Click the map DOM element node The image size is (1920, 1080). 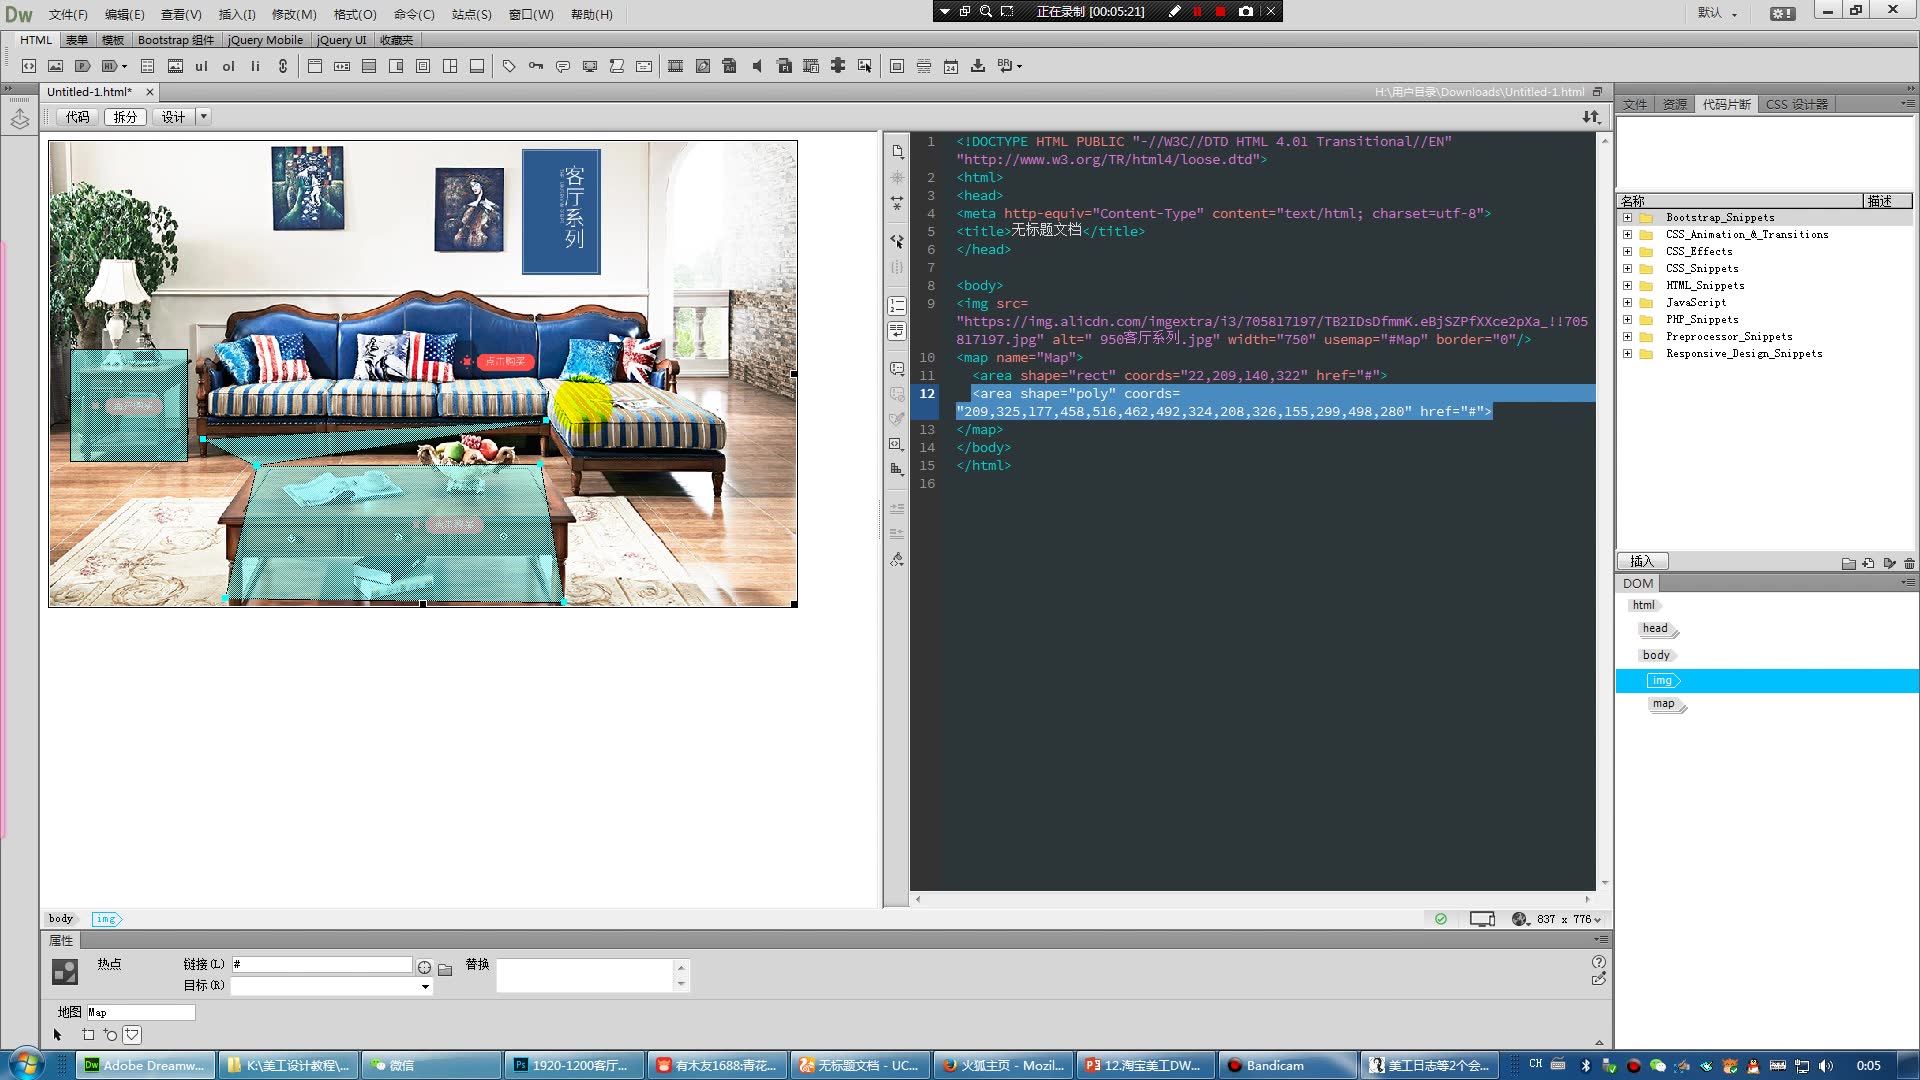tap(1663, 703)
